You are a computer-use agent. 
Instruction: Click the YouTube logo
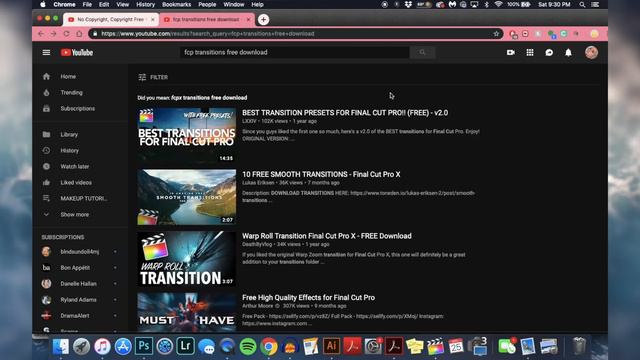click(x=77, y=52)
